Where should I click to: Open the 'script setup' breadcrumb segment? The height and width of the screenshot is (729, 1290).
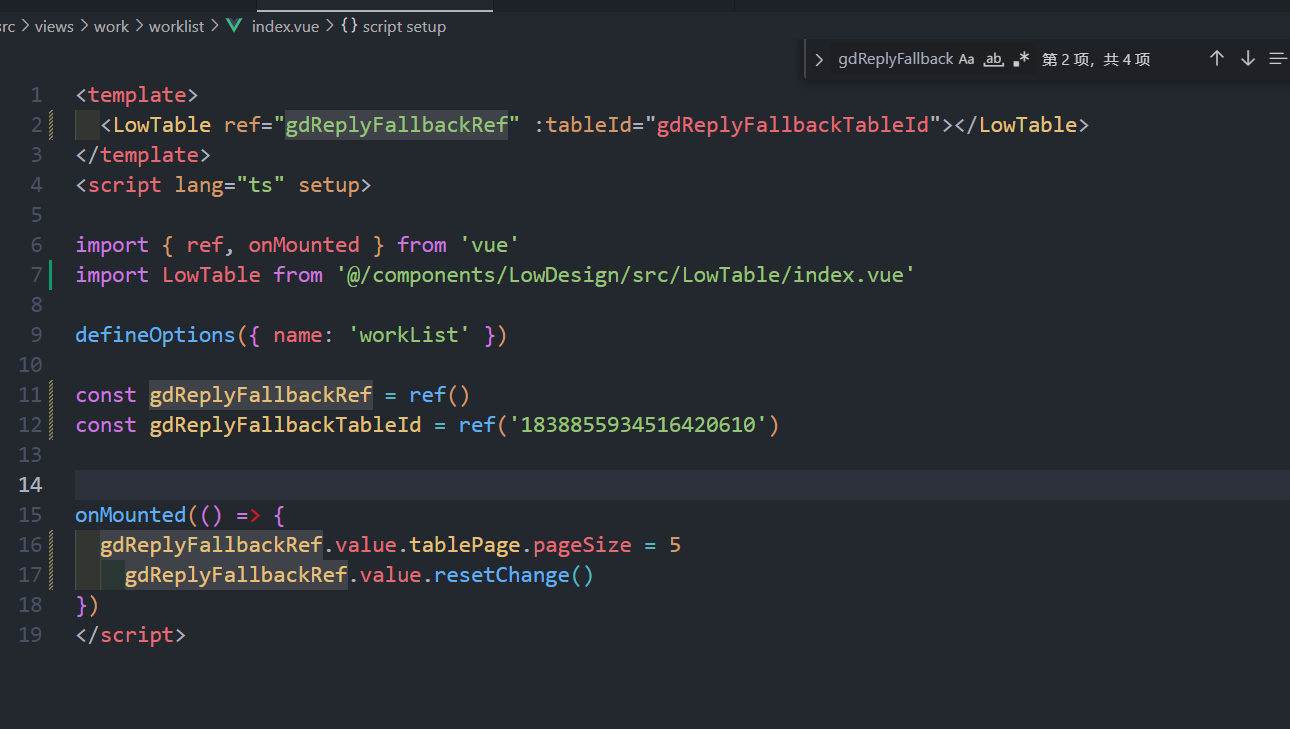click(404, 27)
